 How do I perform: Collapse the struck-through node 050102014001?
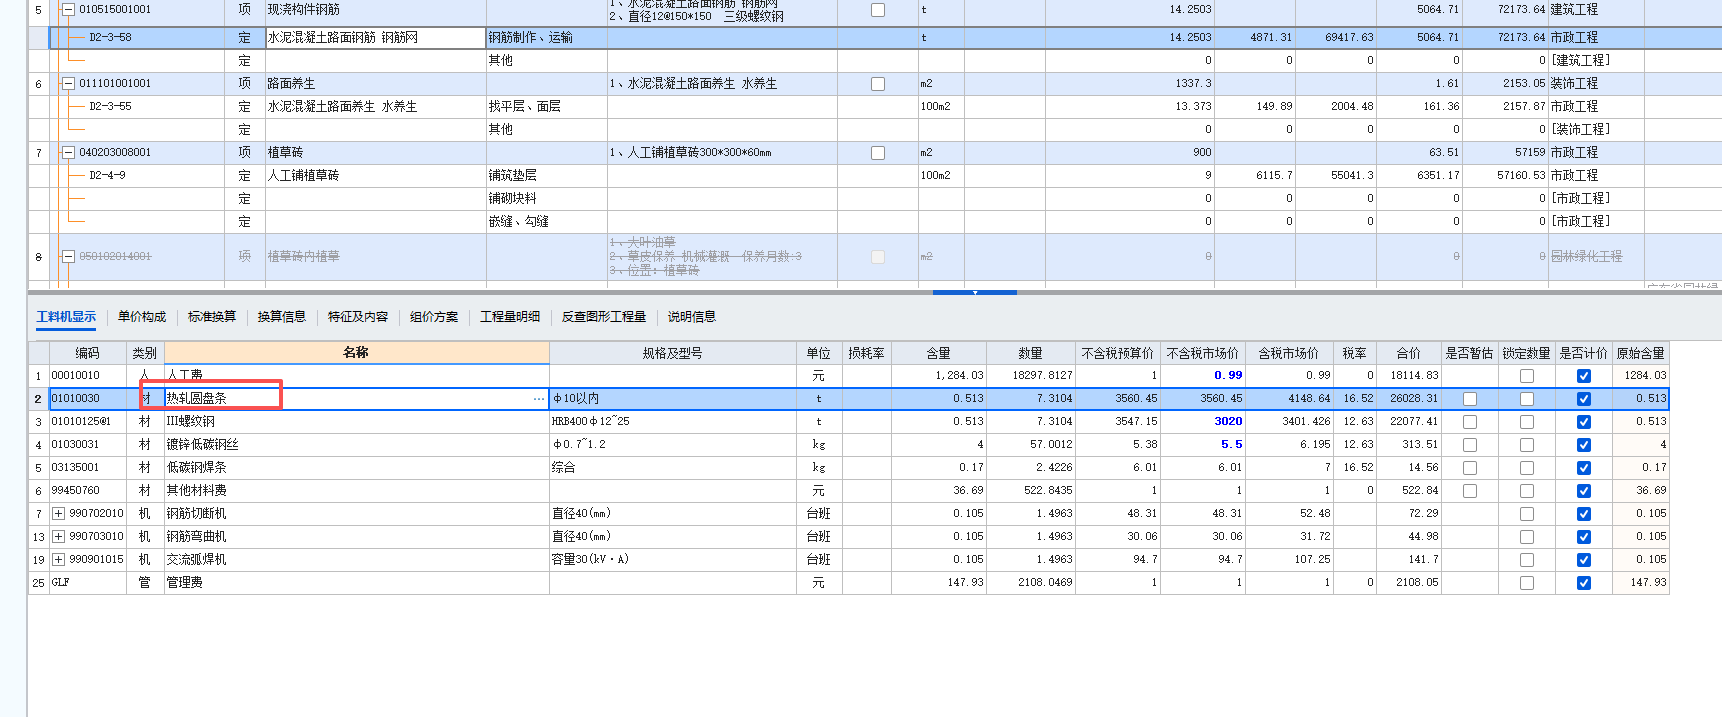click(x=68, y=257)
